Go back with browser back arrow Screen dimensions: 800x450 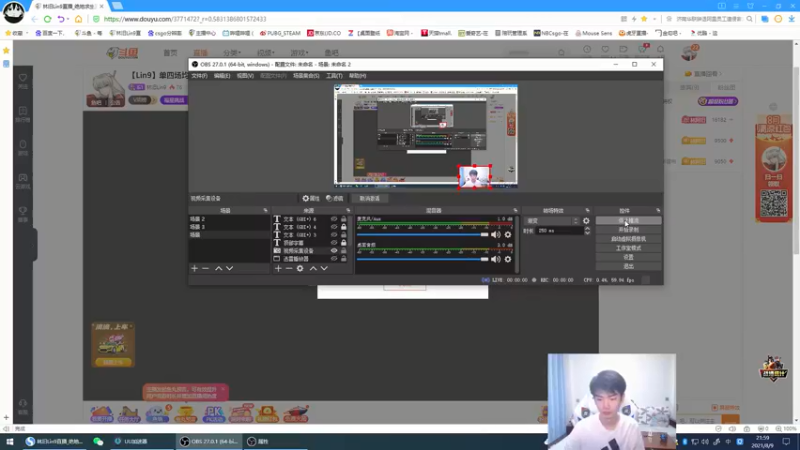coord(34,19)
